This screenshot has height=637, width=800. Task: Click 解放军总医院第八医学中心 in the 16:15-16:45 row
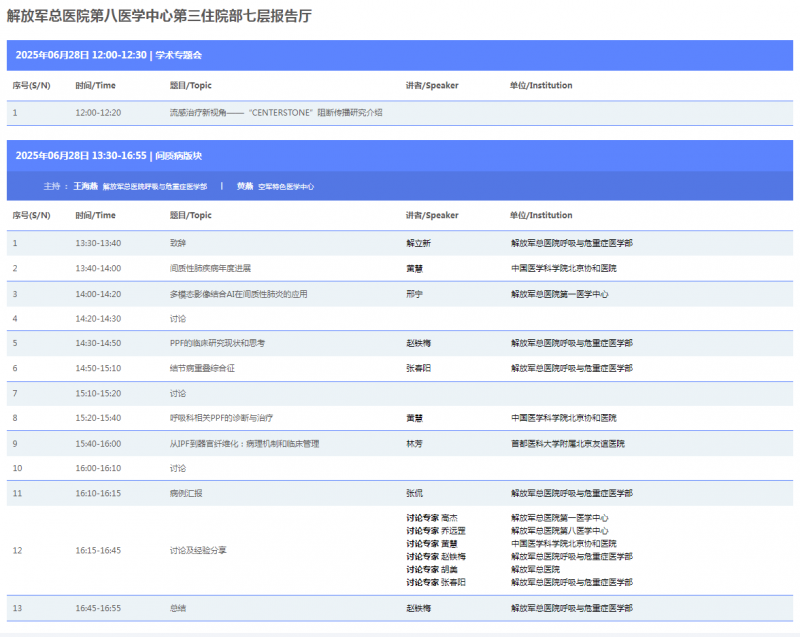(560, 531)
